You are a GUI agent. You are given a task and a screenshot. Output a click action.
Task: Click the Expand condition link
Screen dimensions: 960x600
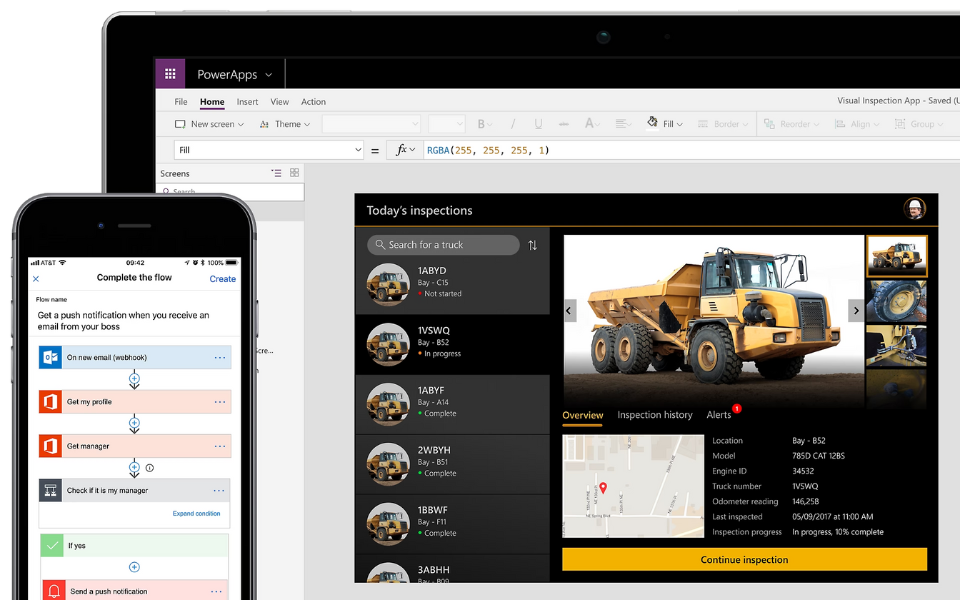pos(196,514)
